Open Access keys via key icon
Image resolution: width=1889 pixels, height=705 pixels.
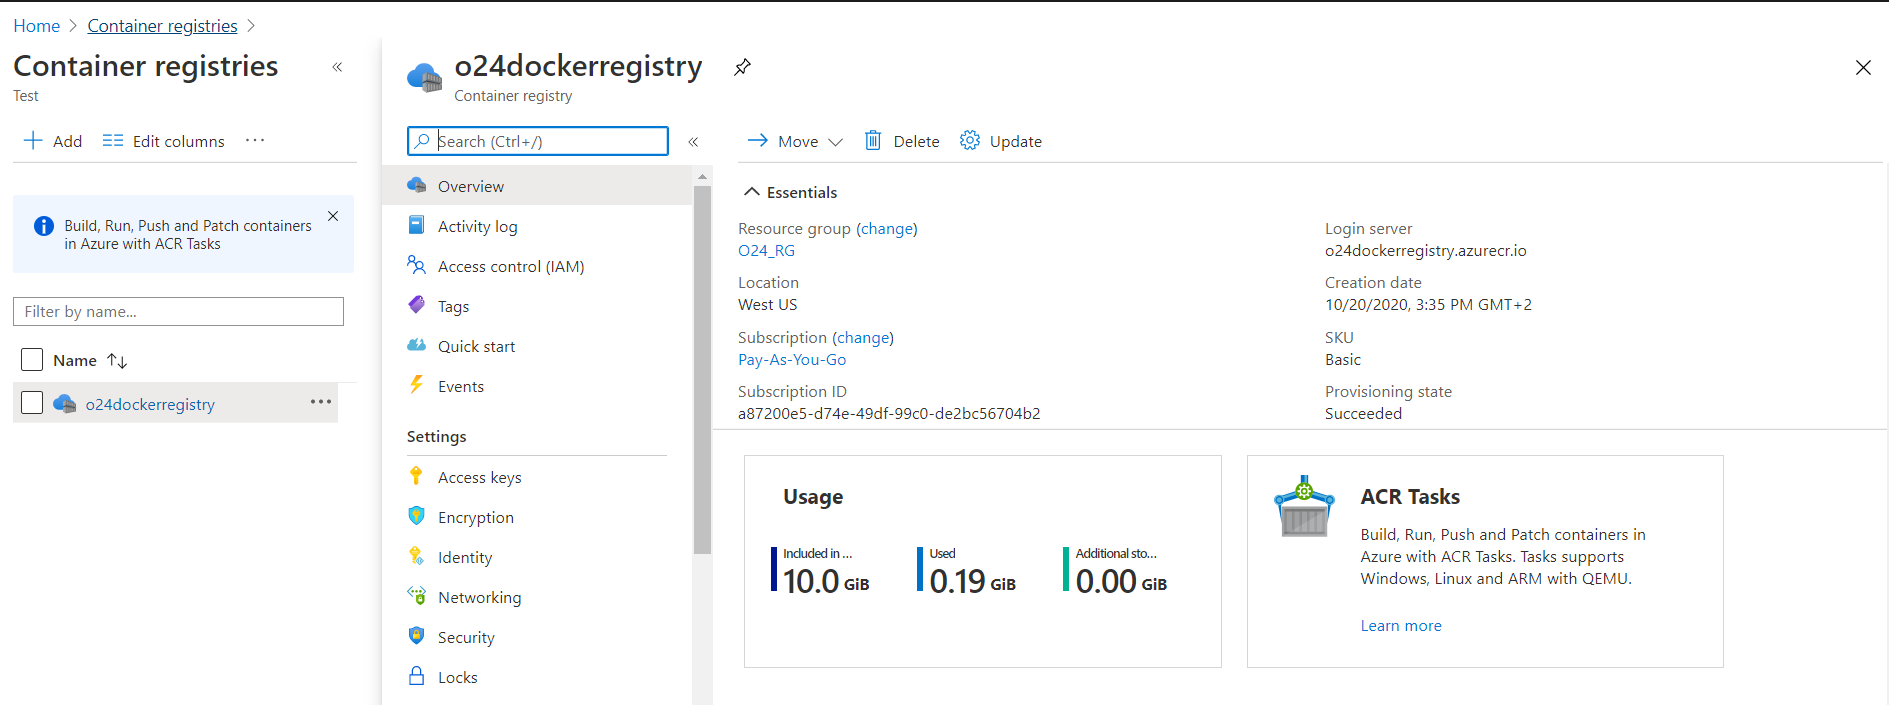[416, 477]
